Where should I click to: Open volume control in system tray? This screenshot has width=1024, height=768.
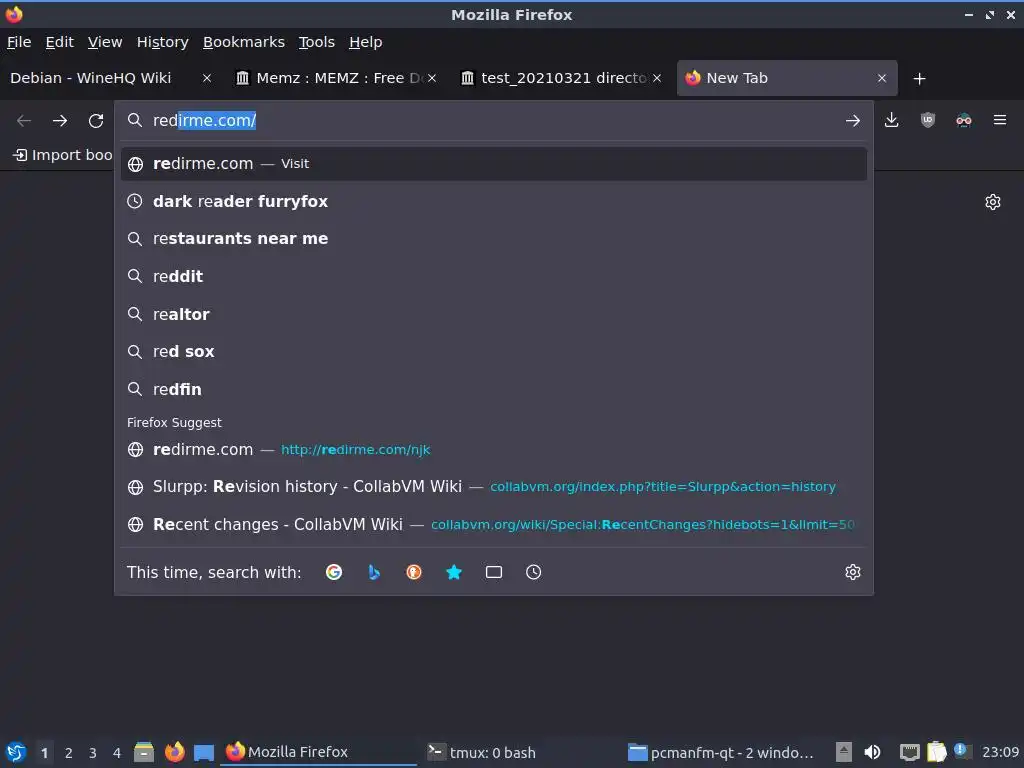872,752
